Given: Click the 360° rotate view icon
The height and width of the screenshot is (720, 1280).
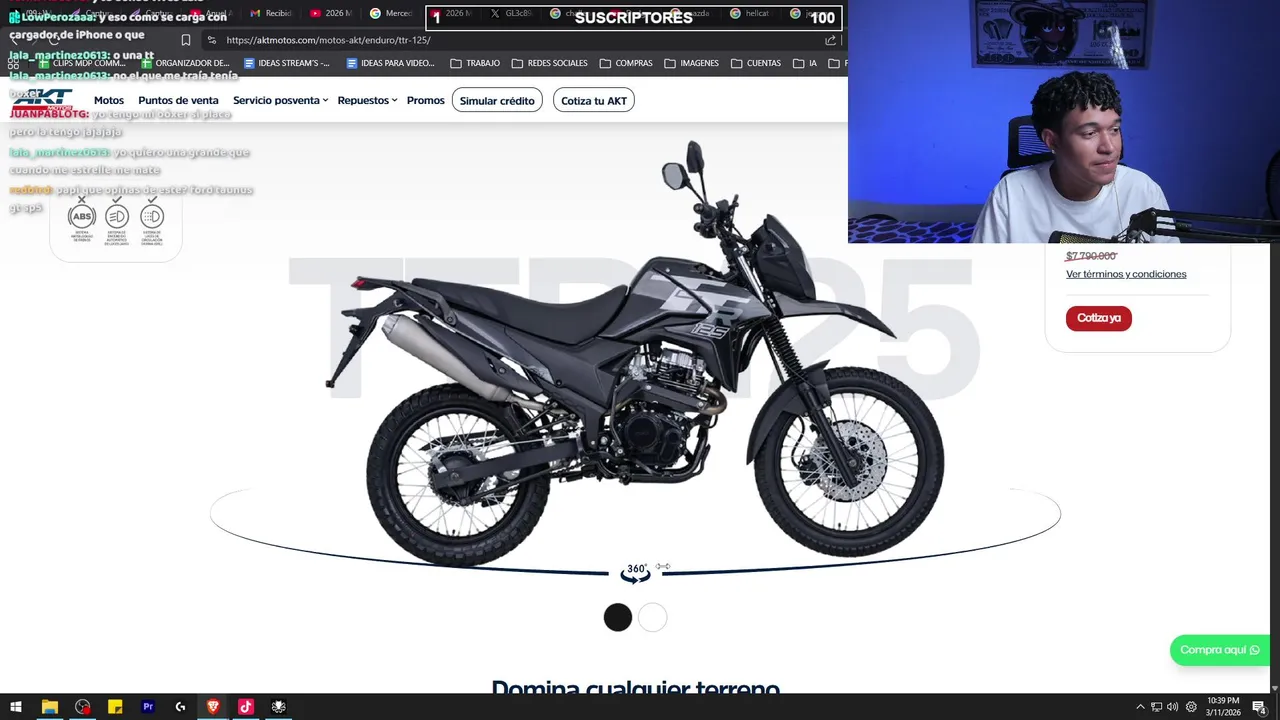Looking at the screenshot, I should tap(636, 572).
